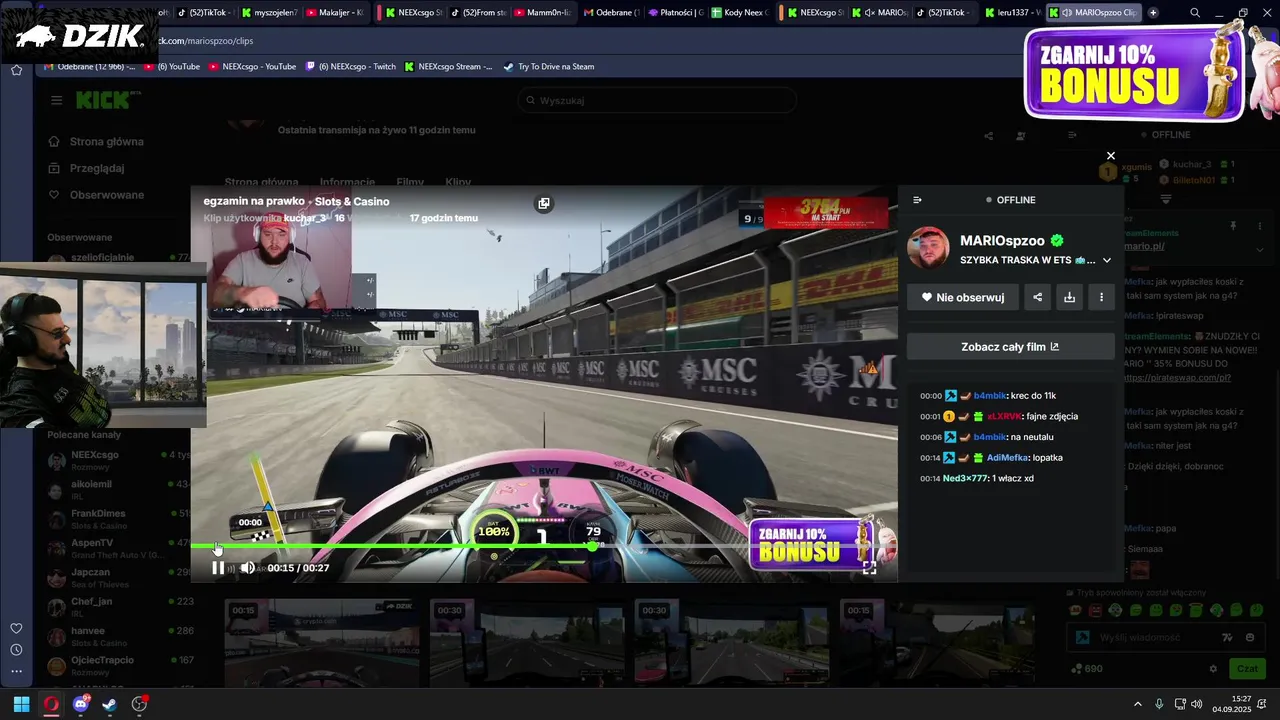Open Opera GX from taskbar
Screen dimensions: 1280x720
point(51,704)
